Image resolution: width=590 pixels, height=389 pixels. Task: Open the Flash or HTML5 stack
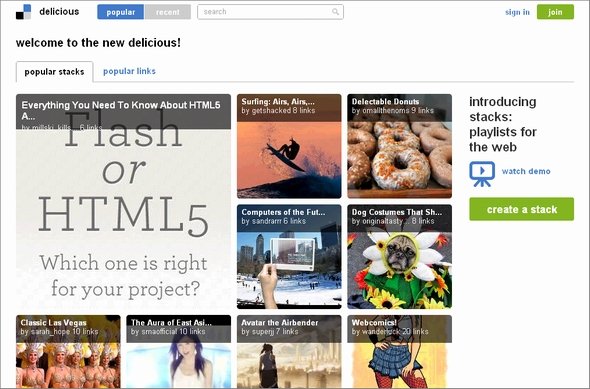point(123,201)
